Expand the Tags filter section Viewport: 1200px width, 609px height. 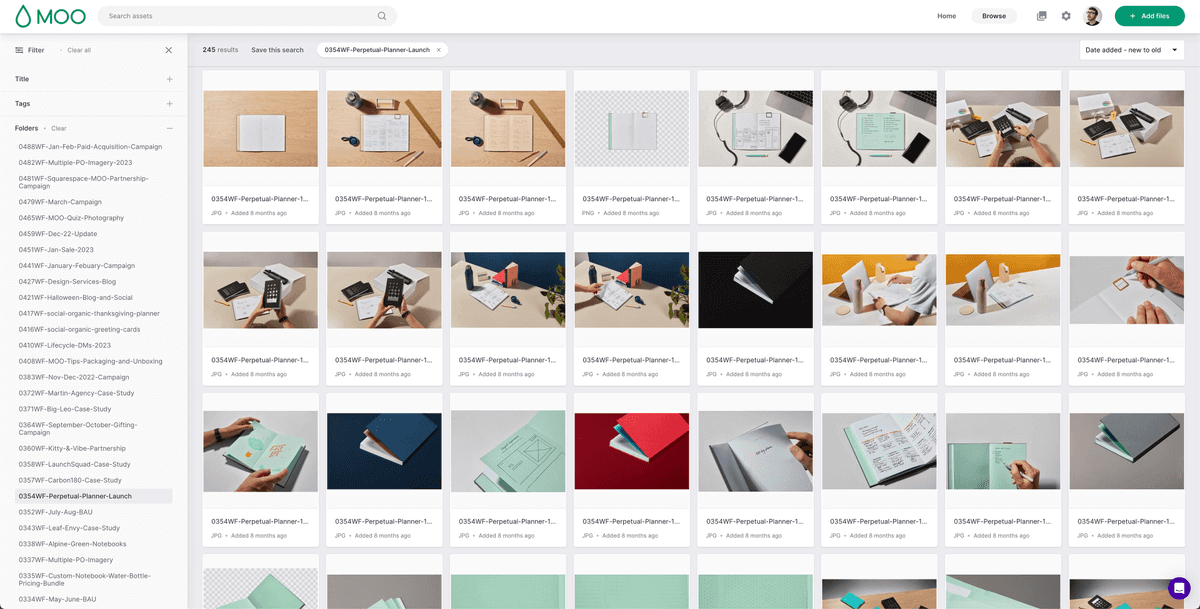click(169, 104)
